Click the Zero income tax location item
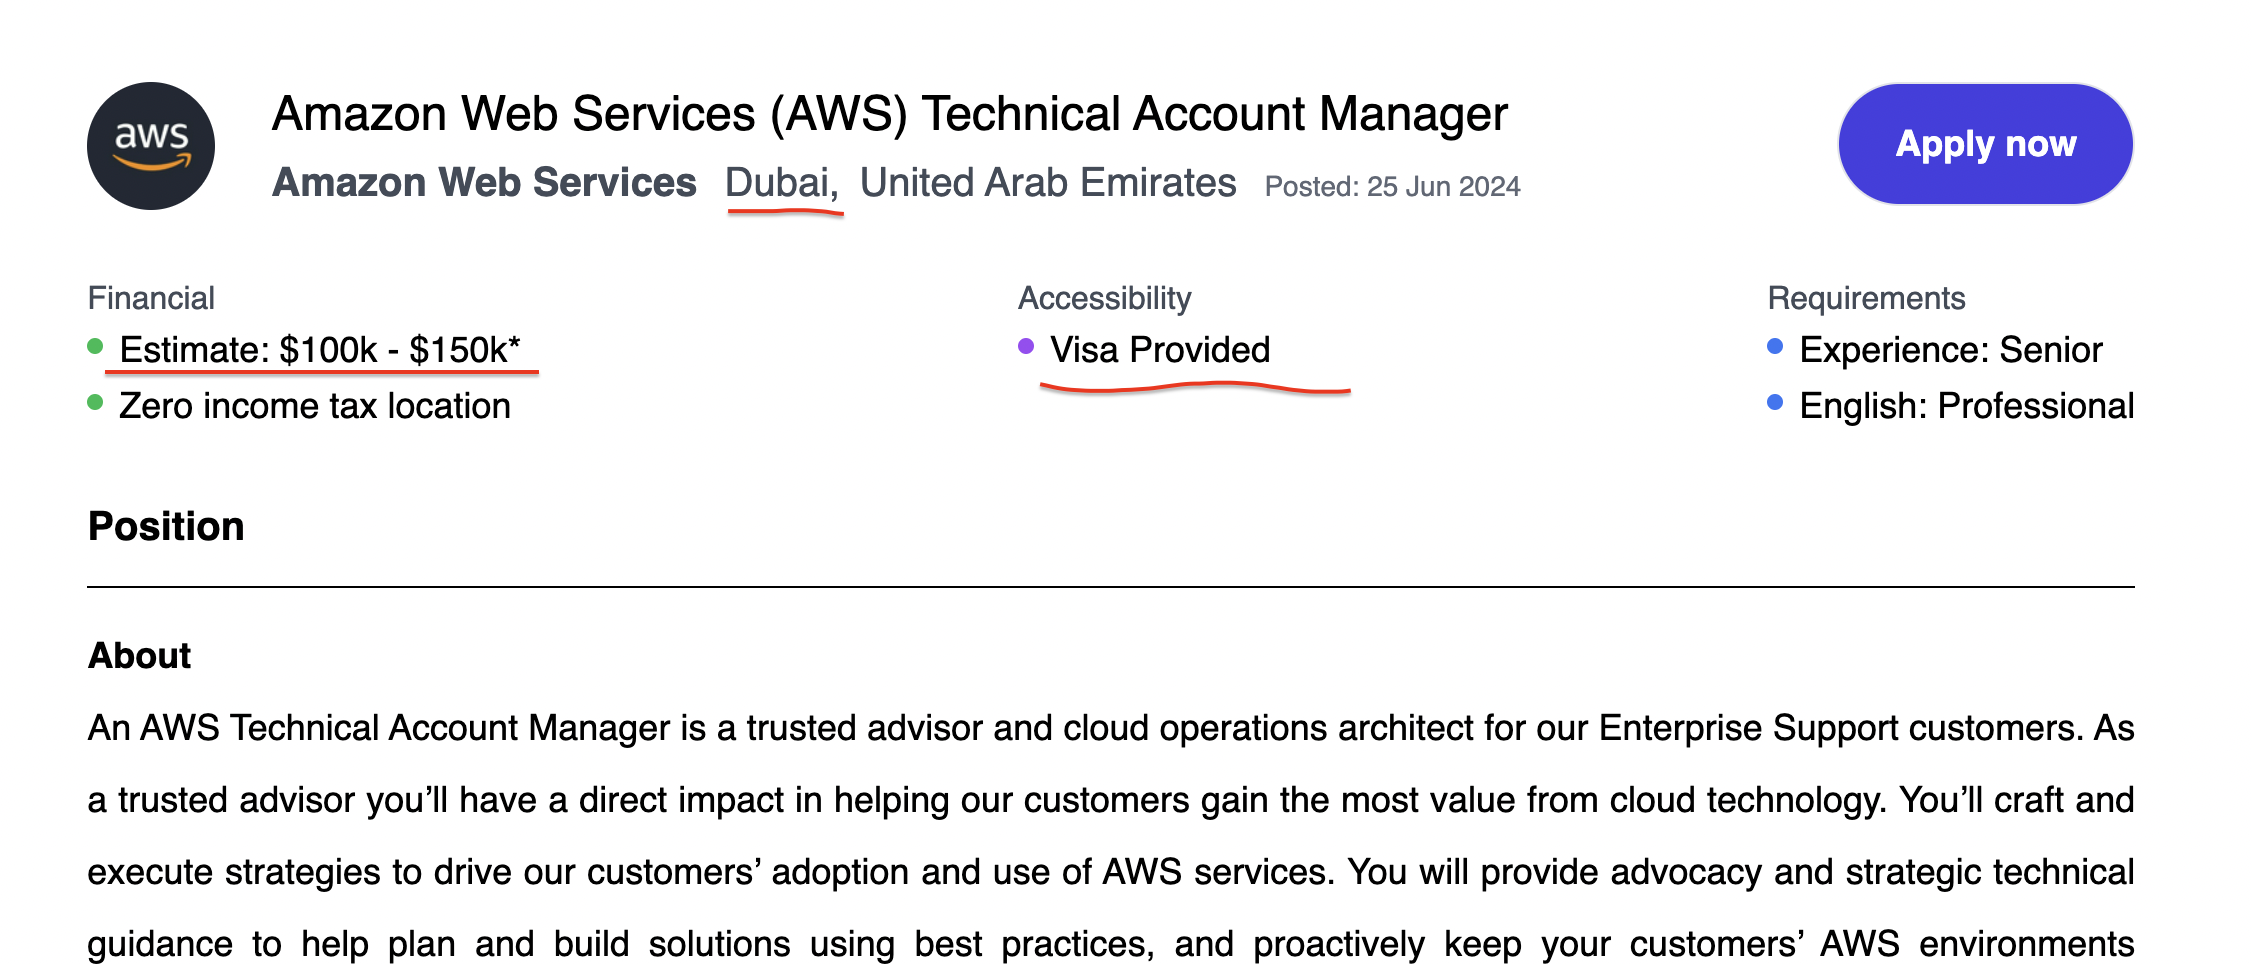Screen dimensions: 2252x964 pyautogui.click(x=315, y=406)
